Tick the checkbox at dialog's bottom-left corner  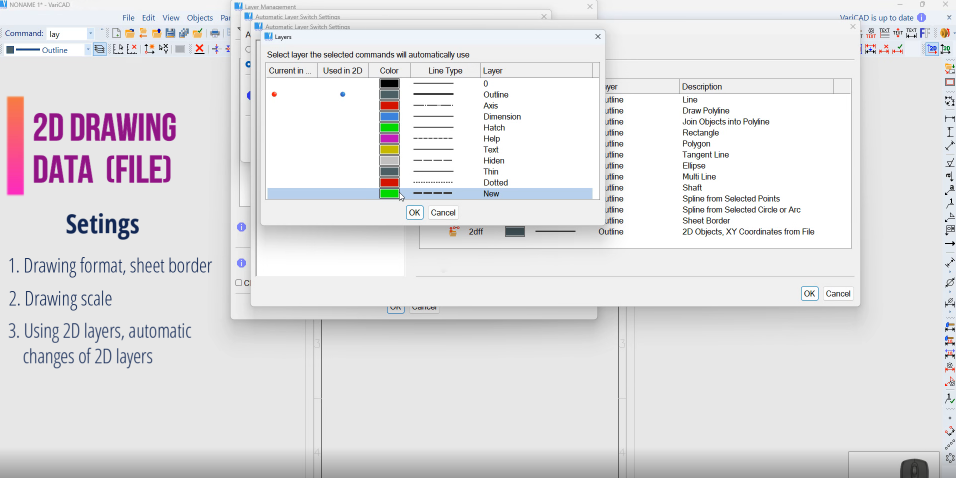(238, 283)
